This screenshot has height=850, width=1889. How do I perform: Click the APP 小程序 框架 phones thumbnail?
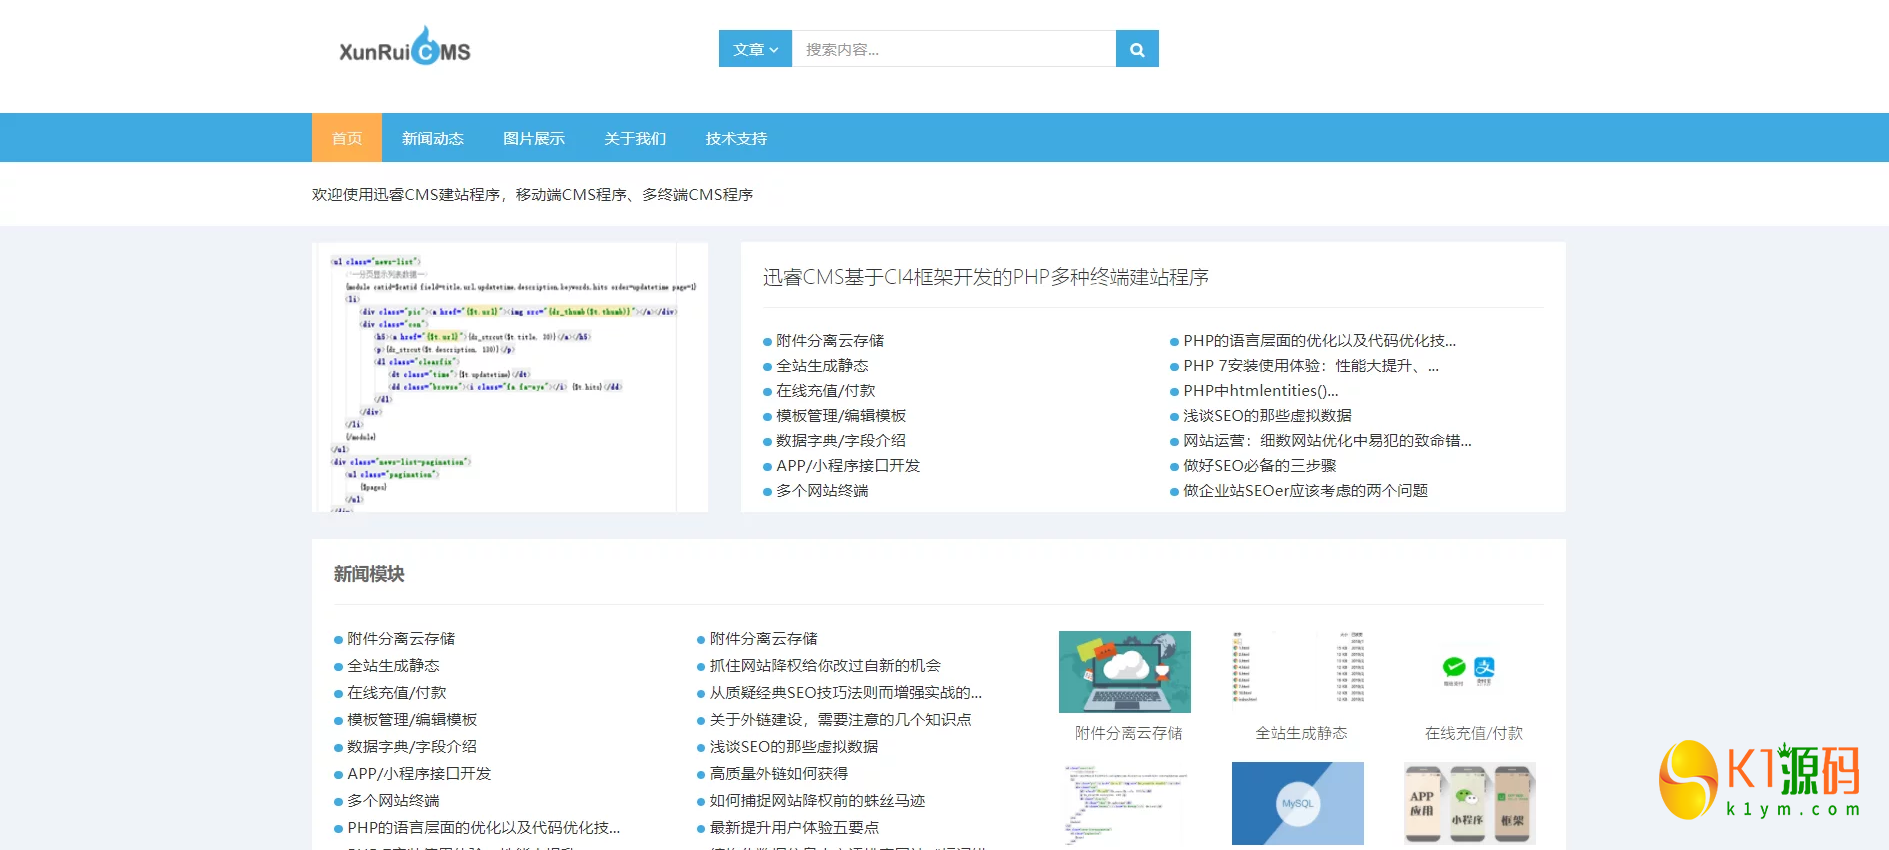[x=1469, y=803]
